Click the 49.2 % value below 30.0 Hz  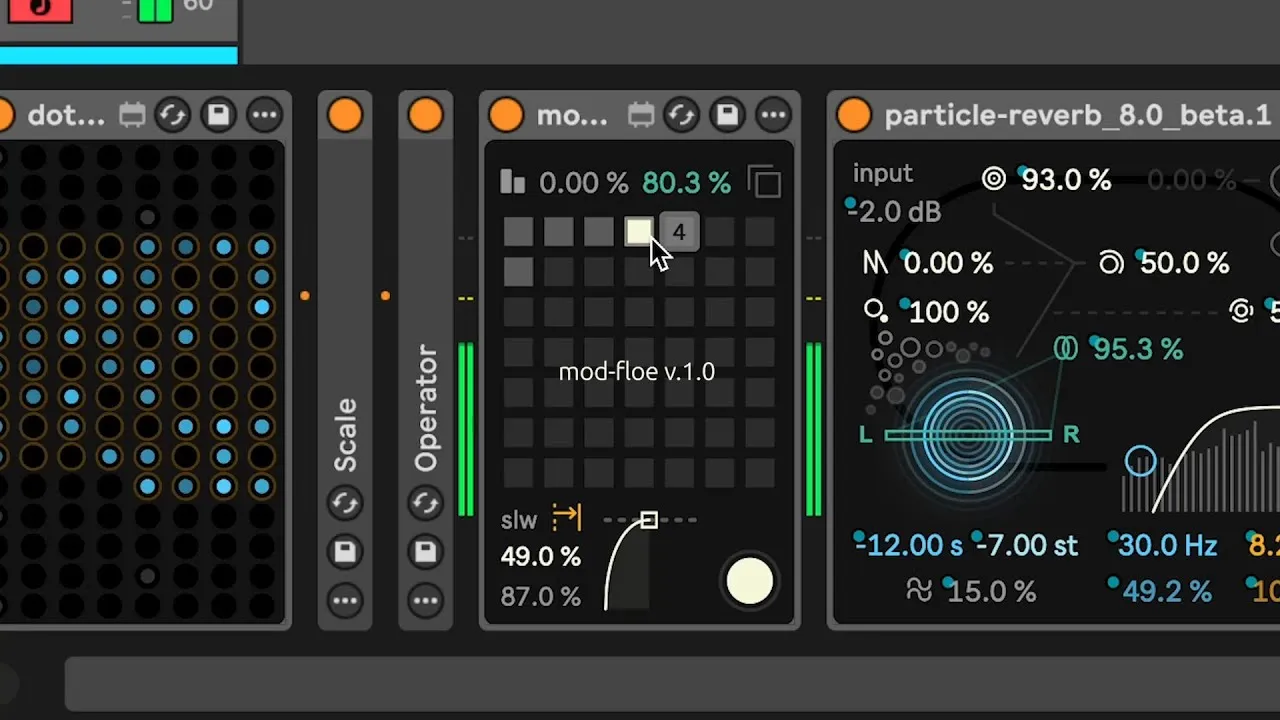(x=1166, y=591)
